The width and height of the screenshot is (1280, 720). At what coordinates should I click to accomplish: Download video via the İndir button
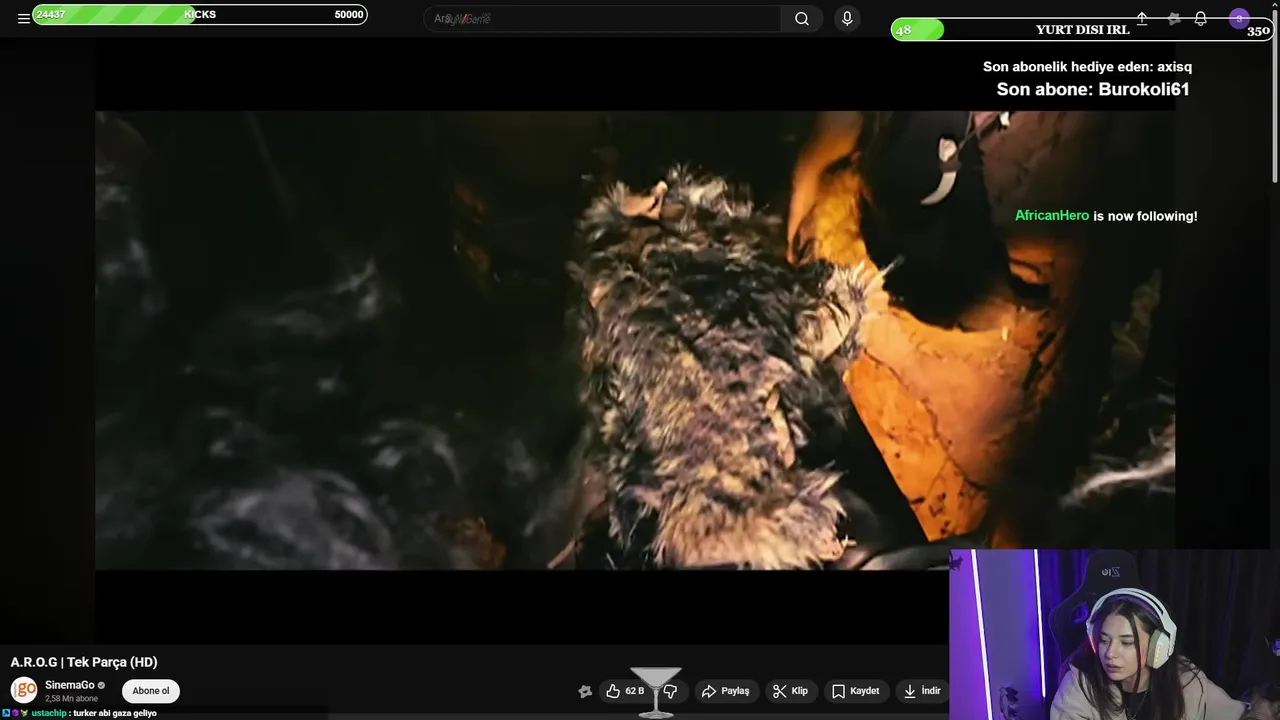pos(922,691)
